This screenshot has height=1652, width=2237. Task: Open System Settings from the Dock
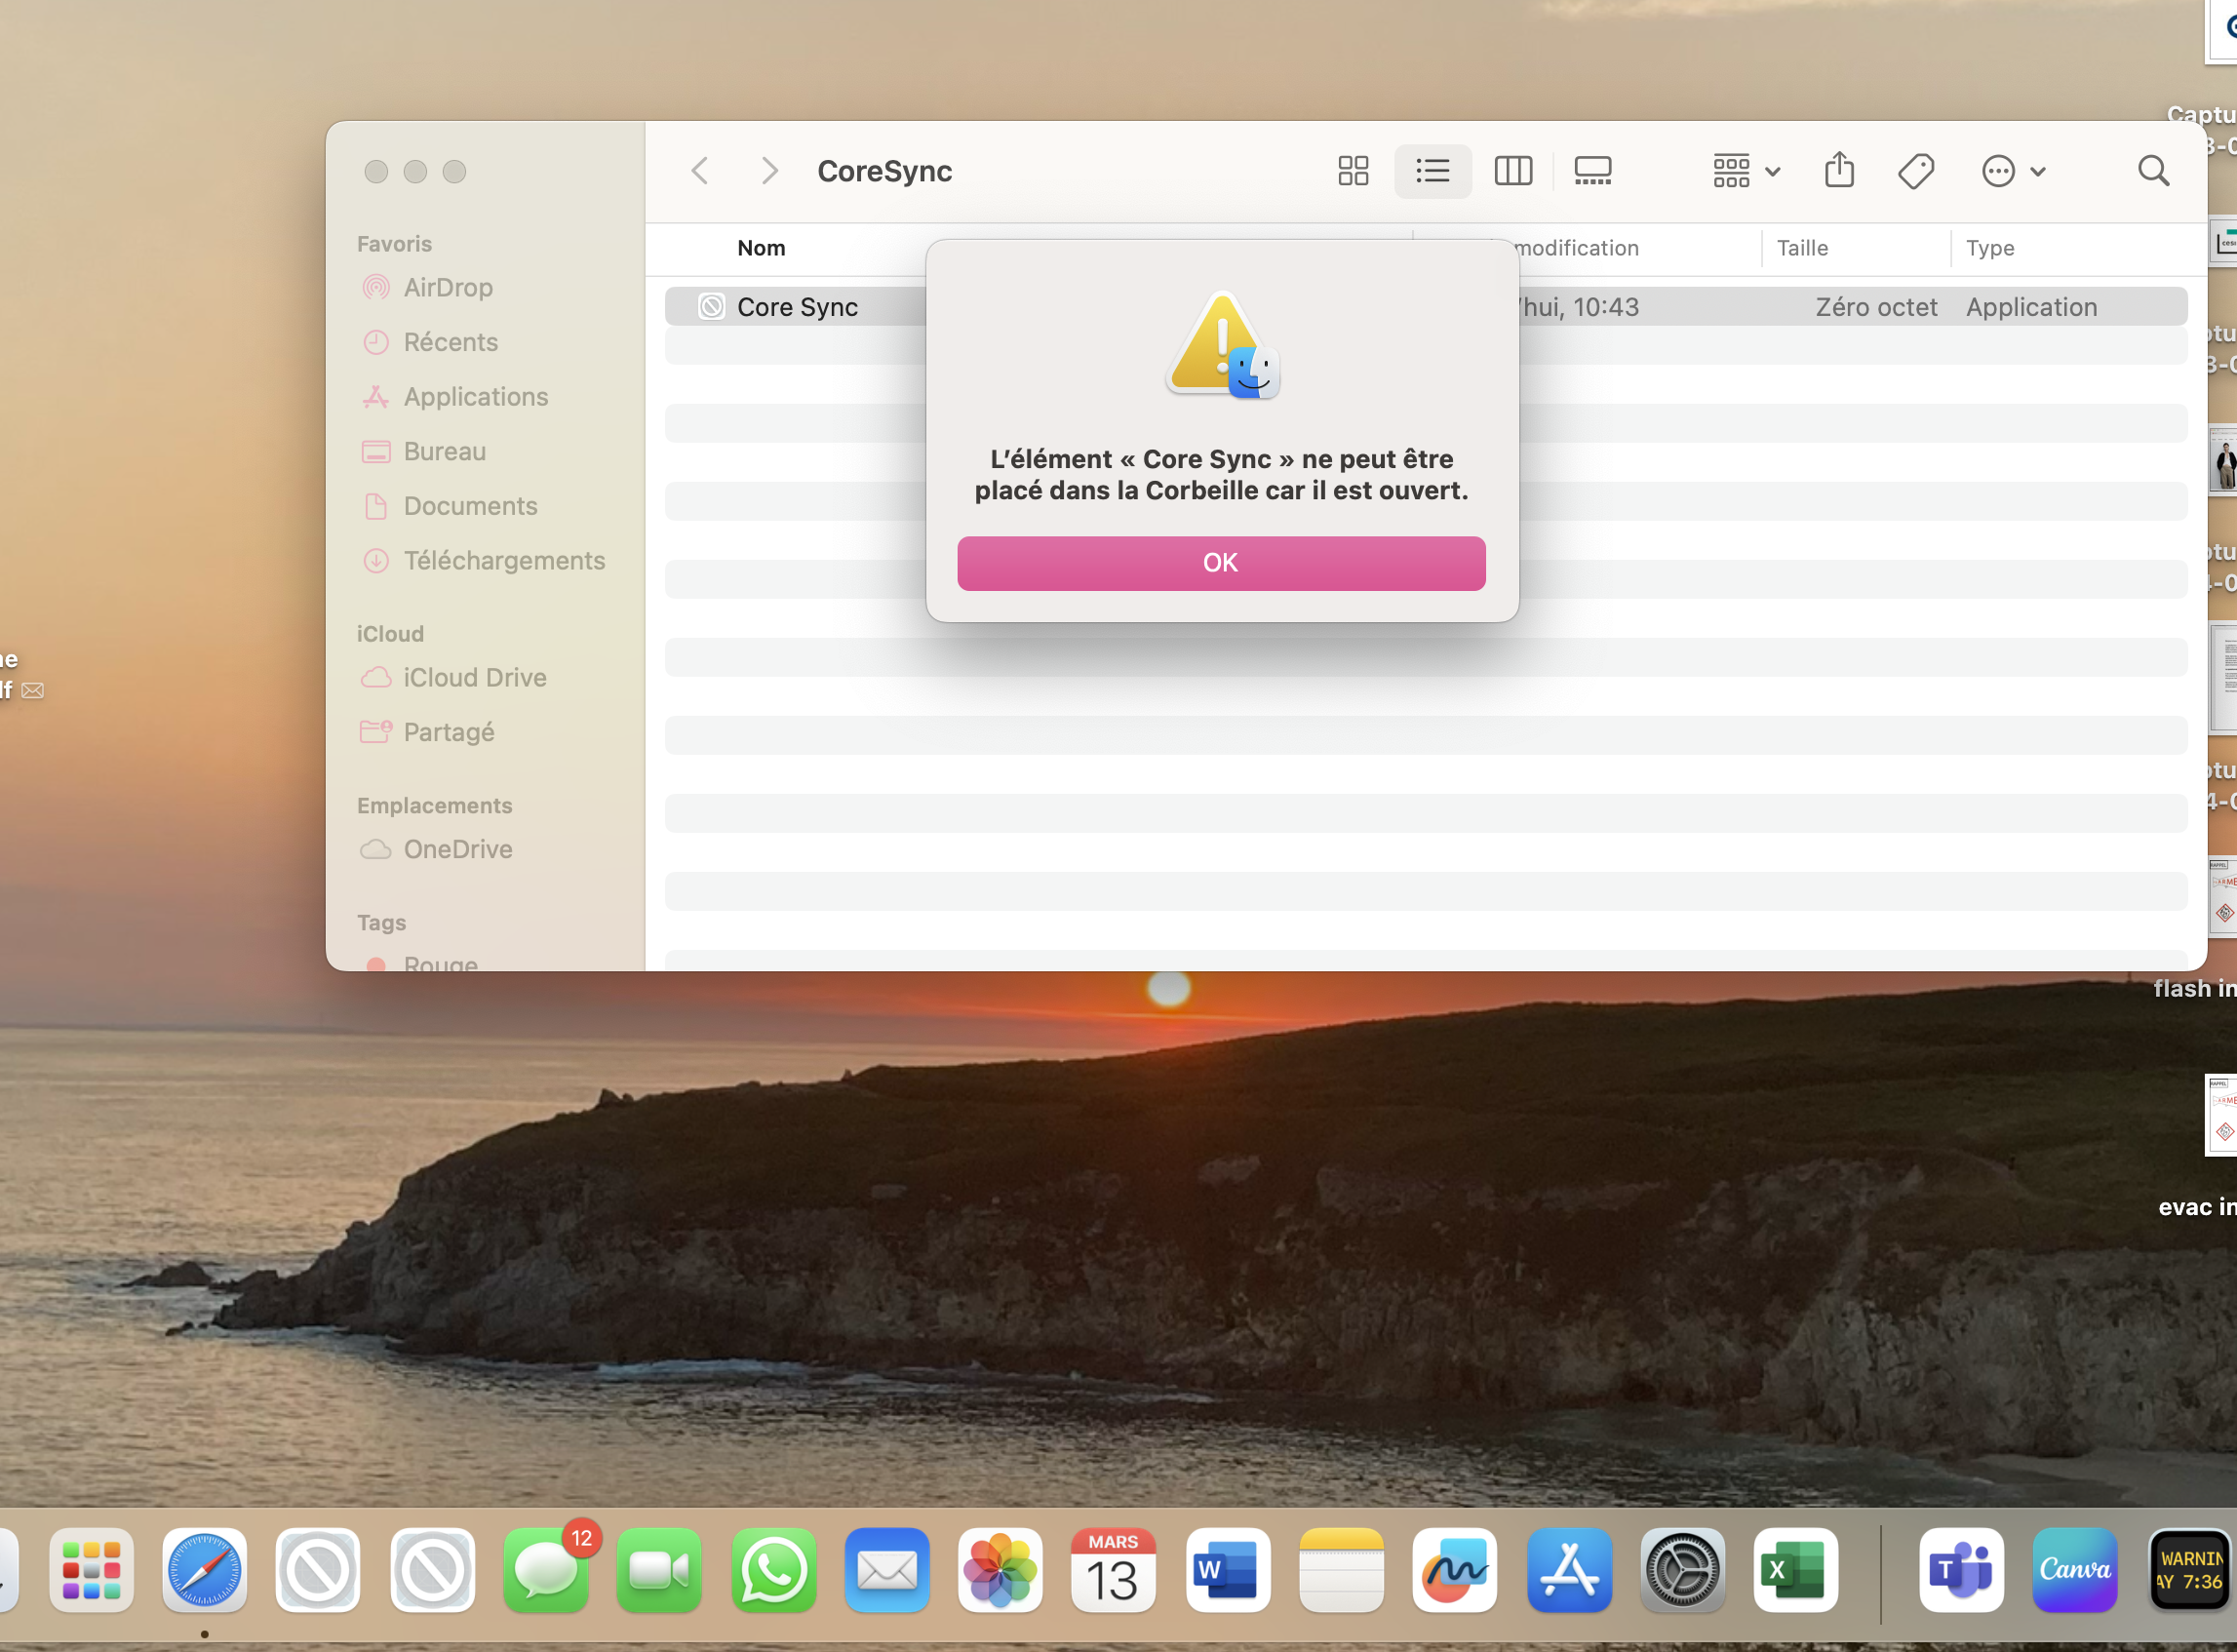click(1682, 1570)
